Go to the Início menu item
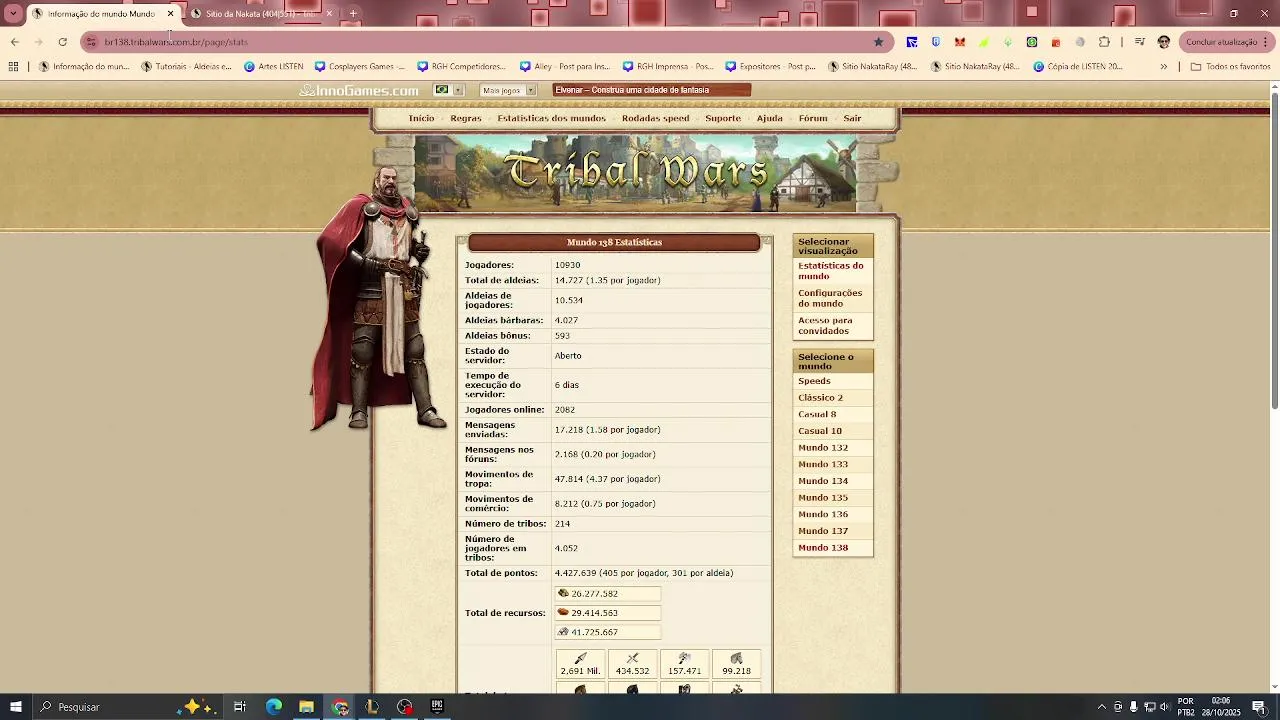1280x720 pixels. [x=421, y=118]
